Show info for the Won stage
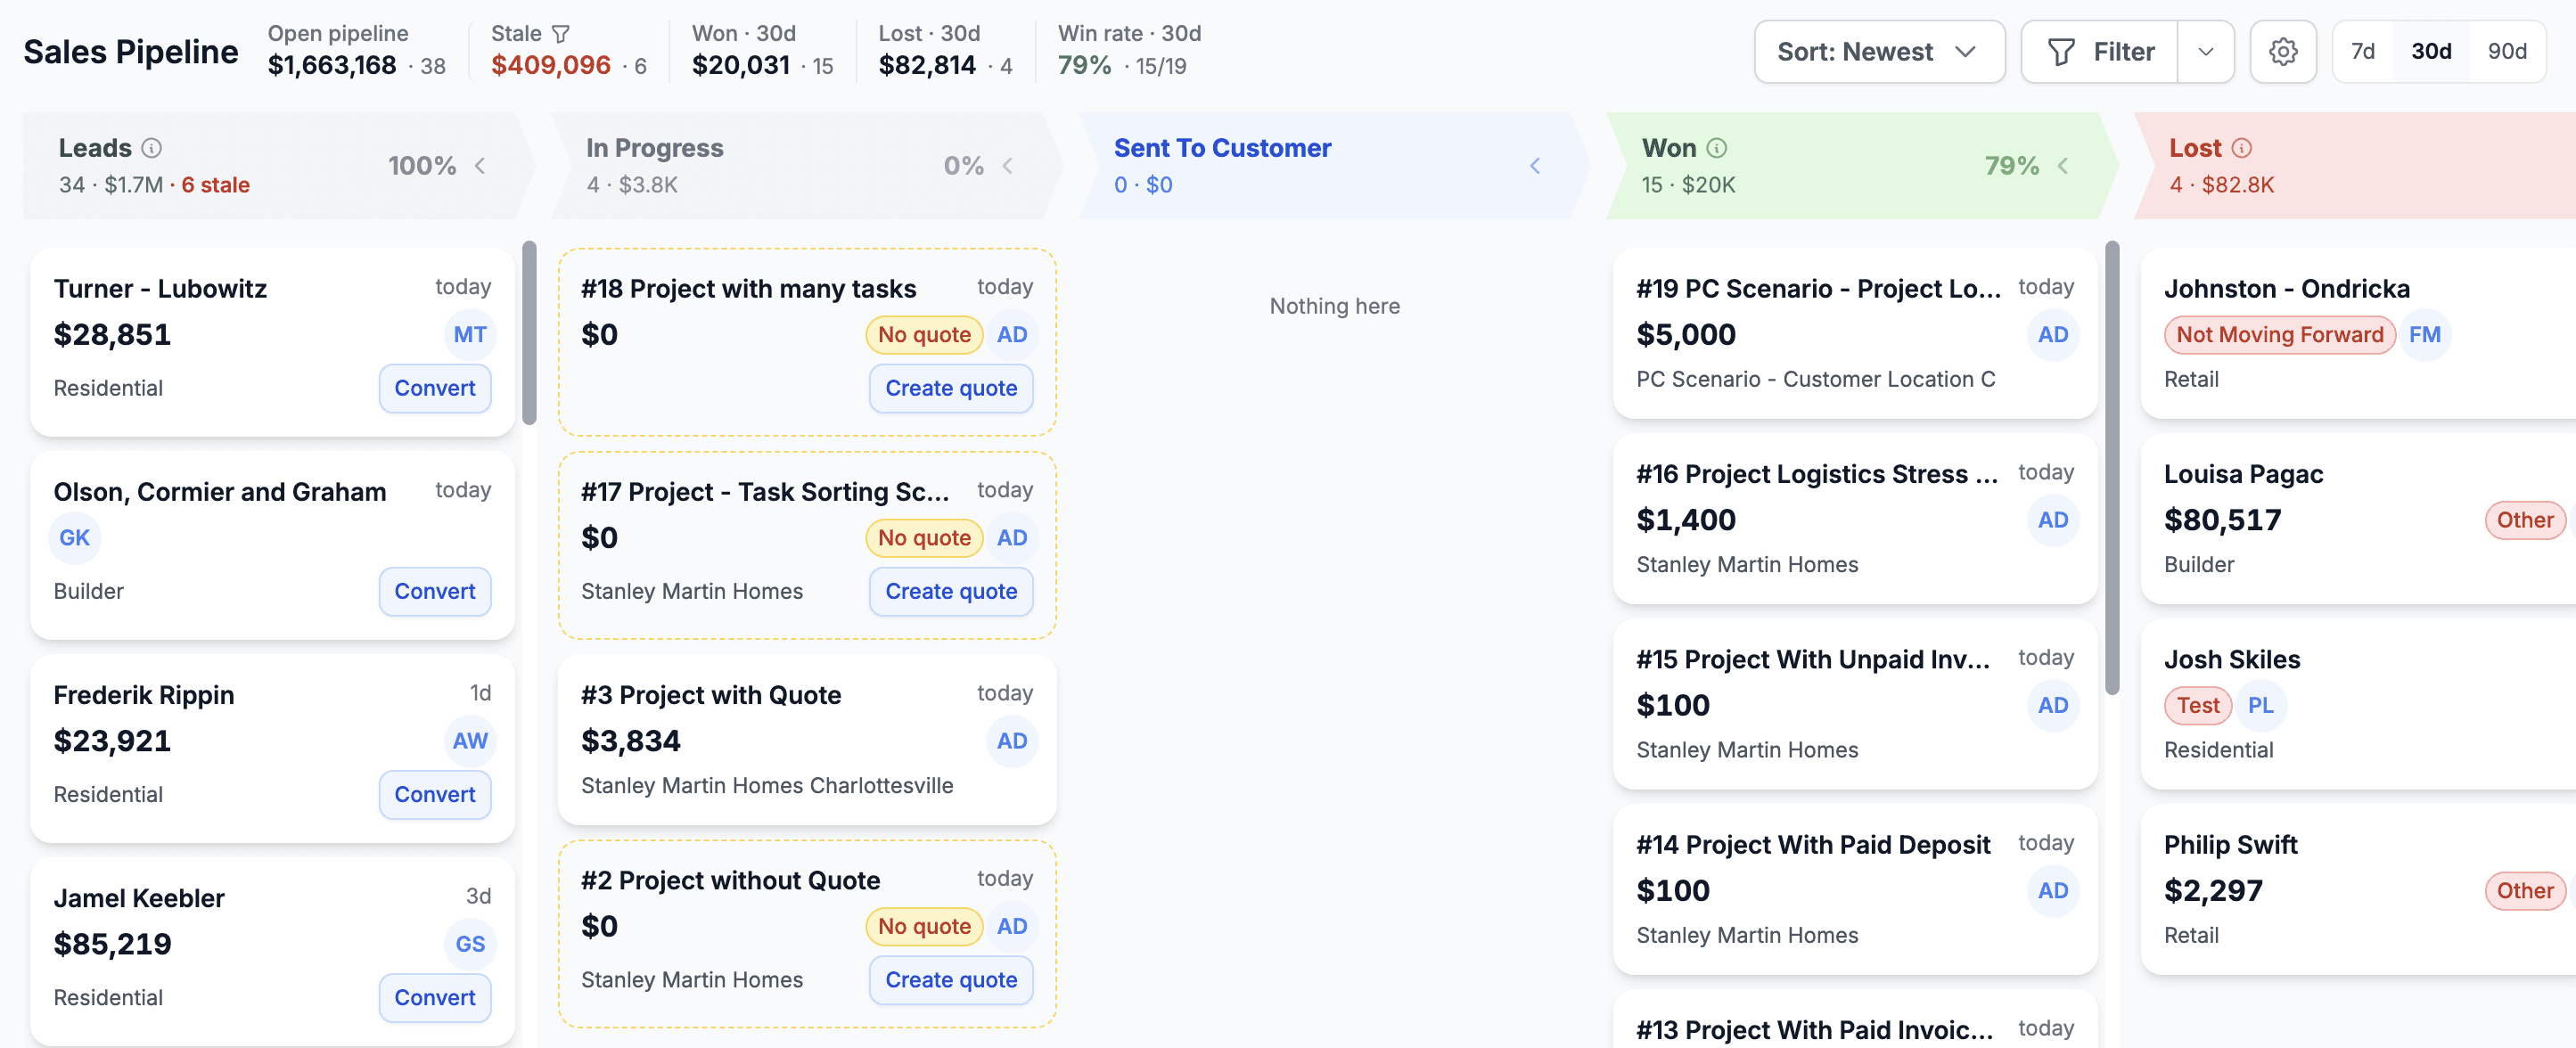Viewport: 2576px width, 1048px height. click(1716, 148)
